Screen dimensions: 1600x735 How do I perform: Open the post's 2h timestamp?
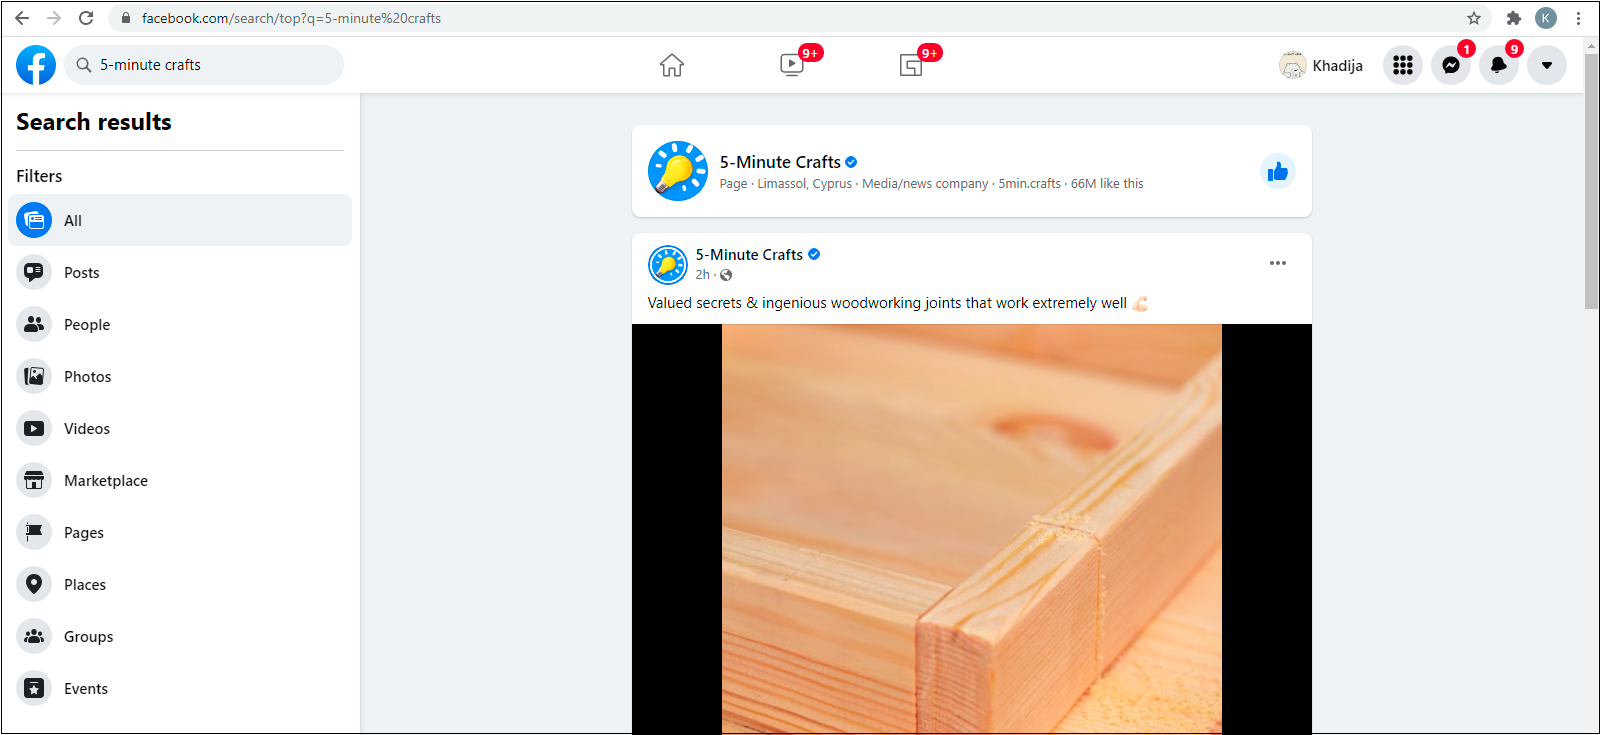click(702, 275)
